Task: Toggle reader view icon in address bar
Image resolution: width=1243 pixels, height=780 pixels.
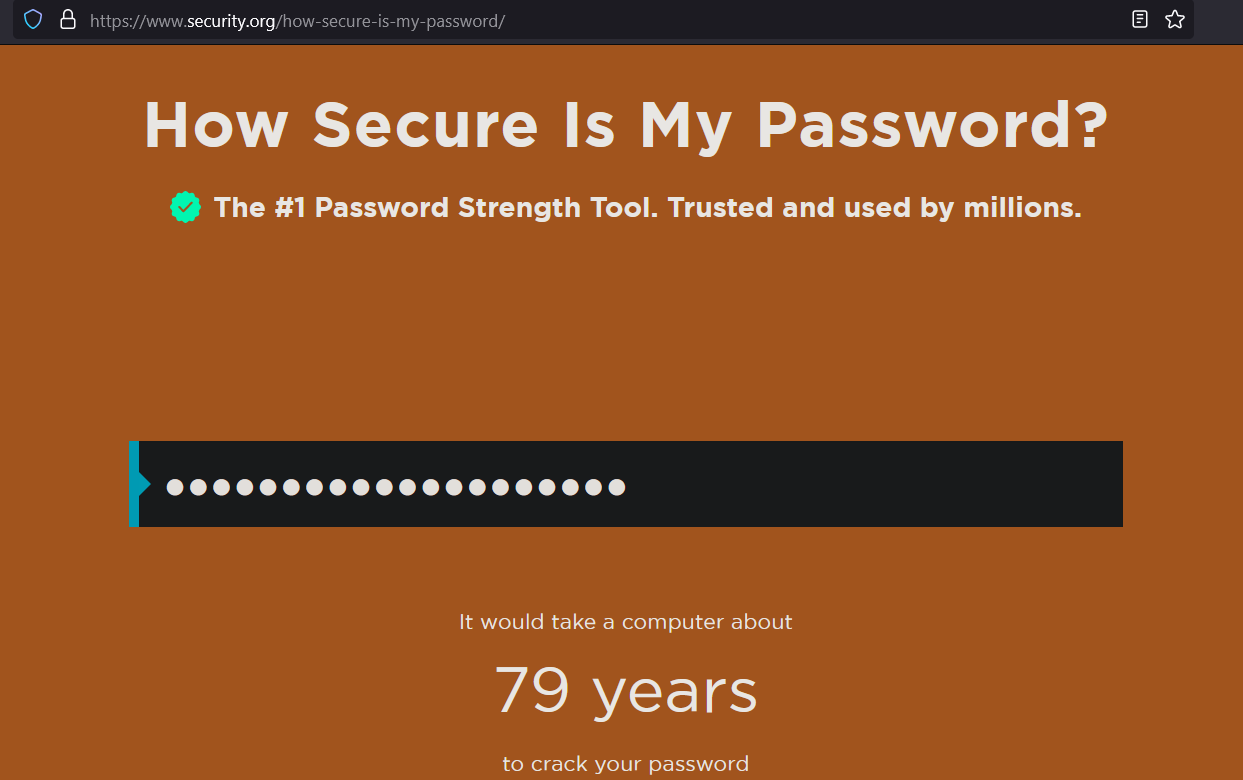Action: (x=1140, y=19)
